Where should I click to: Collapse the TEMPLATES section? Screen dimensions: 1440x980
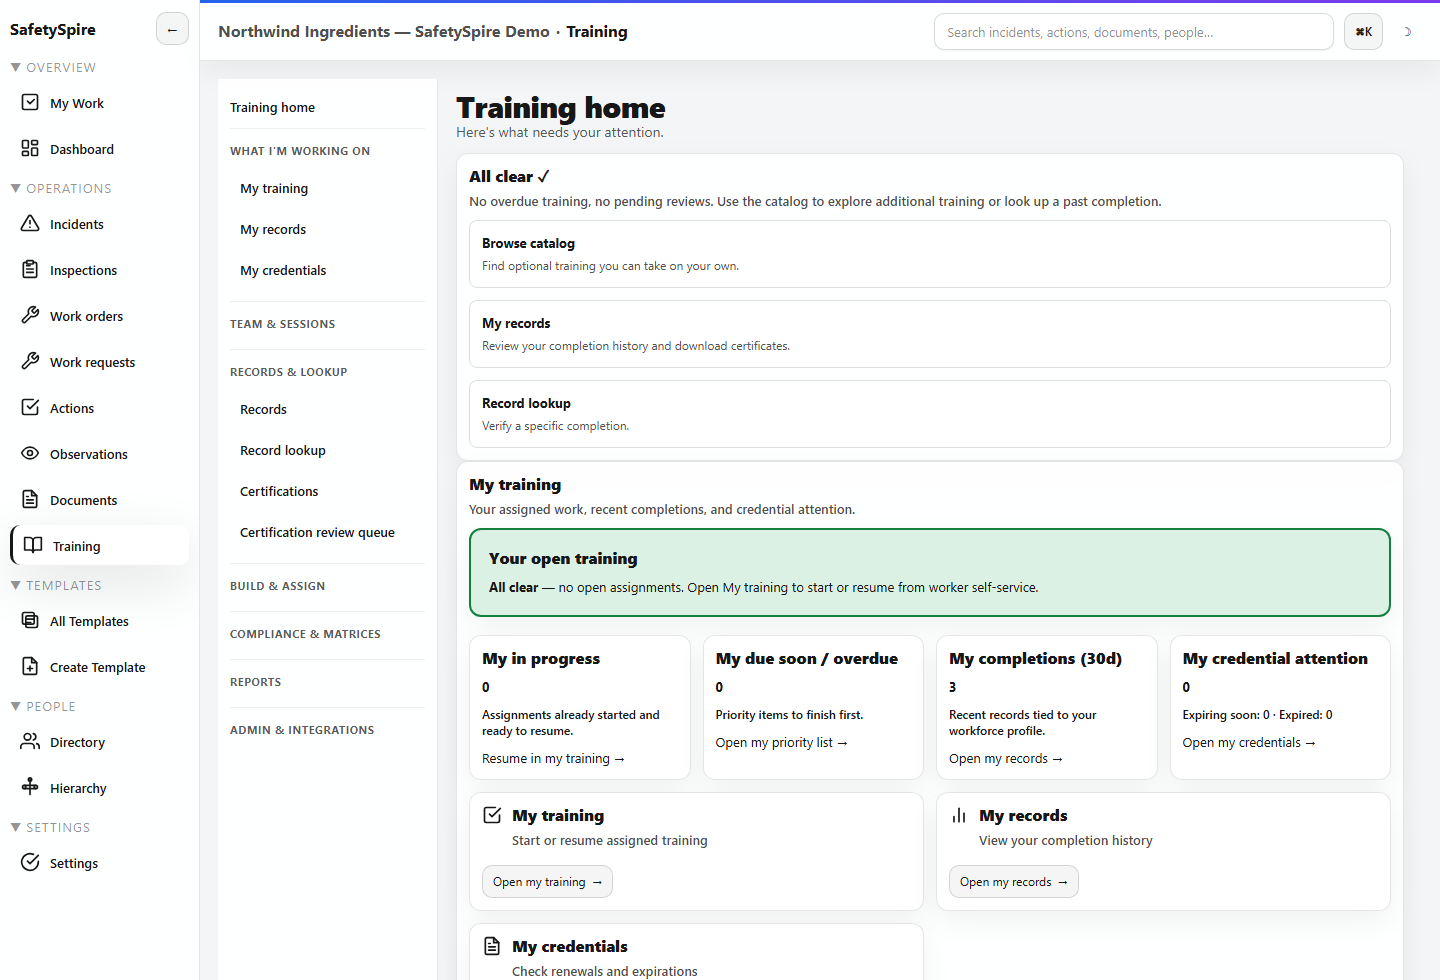point(56,586)
